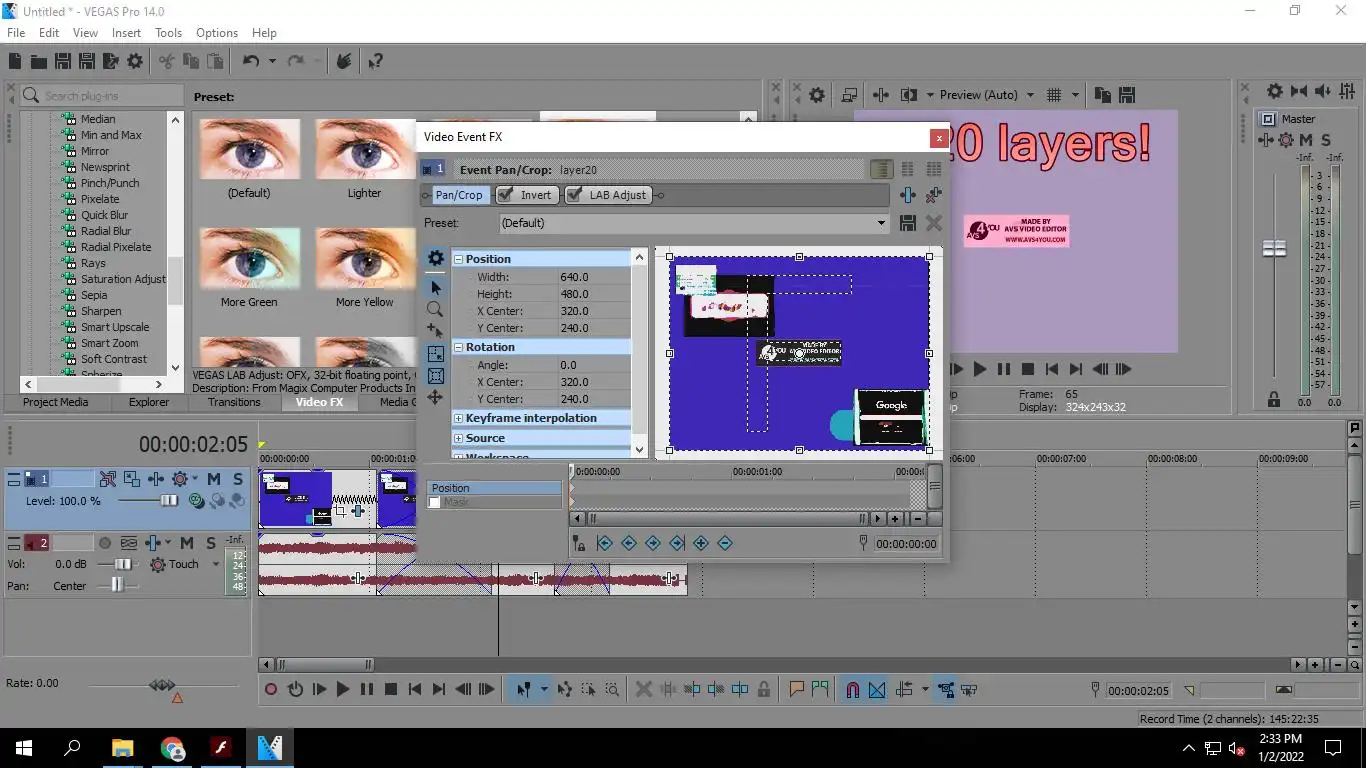Viewport: 1366px width, 768px height.
Task: Select the Zoom magnifier tool in Pan/Crop
Action: click(435, 310)
